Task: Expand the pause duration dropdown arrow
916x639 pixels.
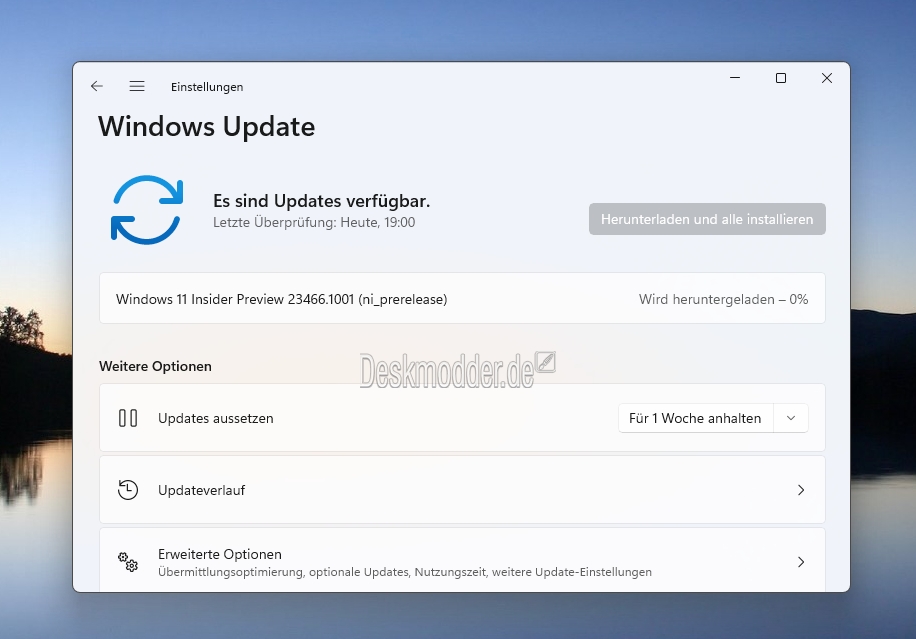Action: click(791, 418)
